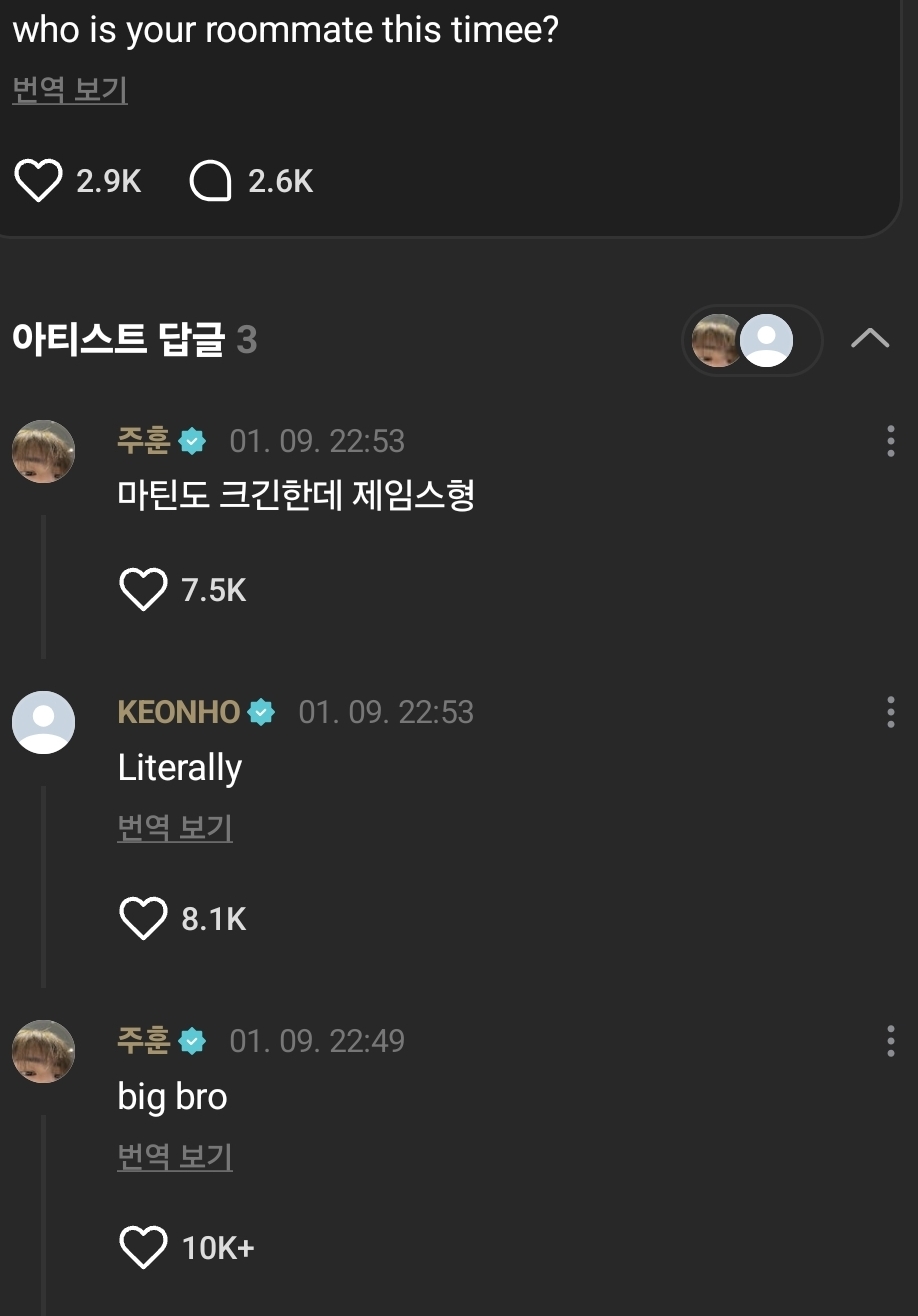Show translation under "big bro" reply
This screenshot has height=1316, width=918.
pos(175,1157)
